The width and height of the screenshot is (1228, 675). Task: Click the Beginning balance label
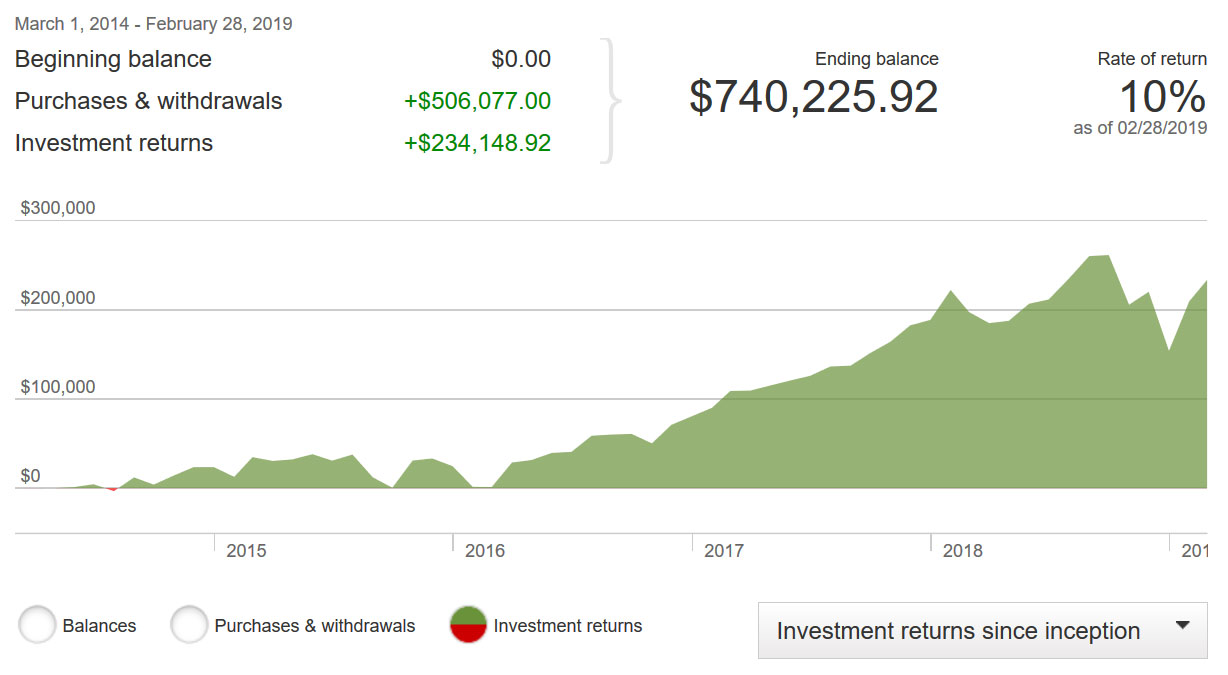tap(113, 59)
